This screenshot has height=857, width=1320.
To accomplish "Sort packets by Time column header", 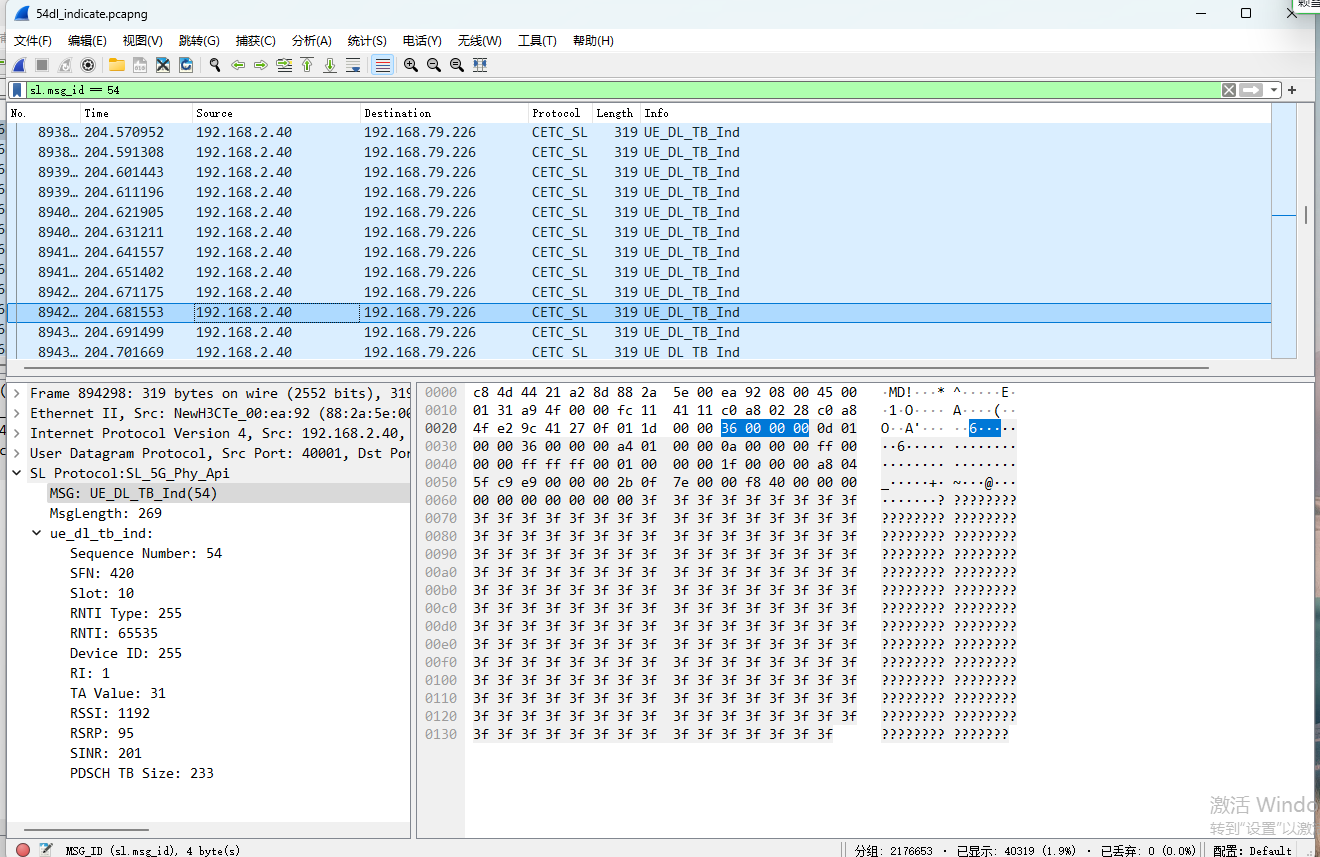I will (136, 113).
